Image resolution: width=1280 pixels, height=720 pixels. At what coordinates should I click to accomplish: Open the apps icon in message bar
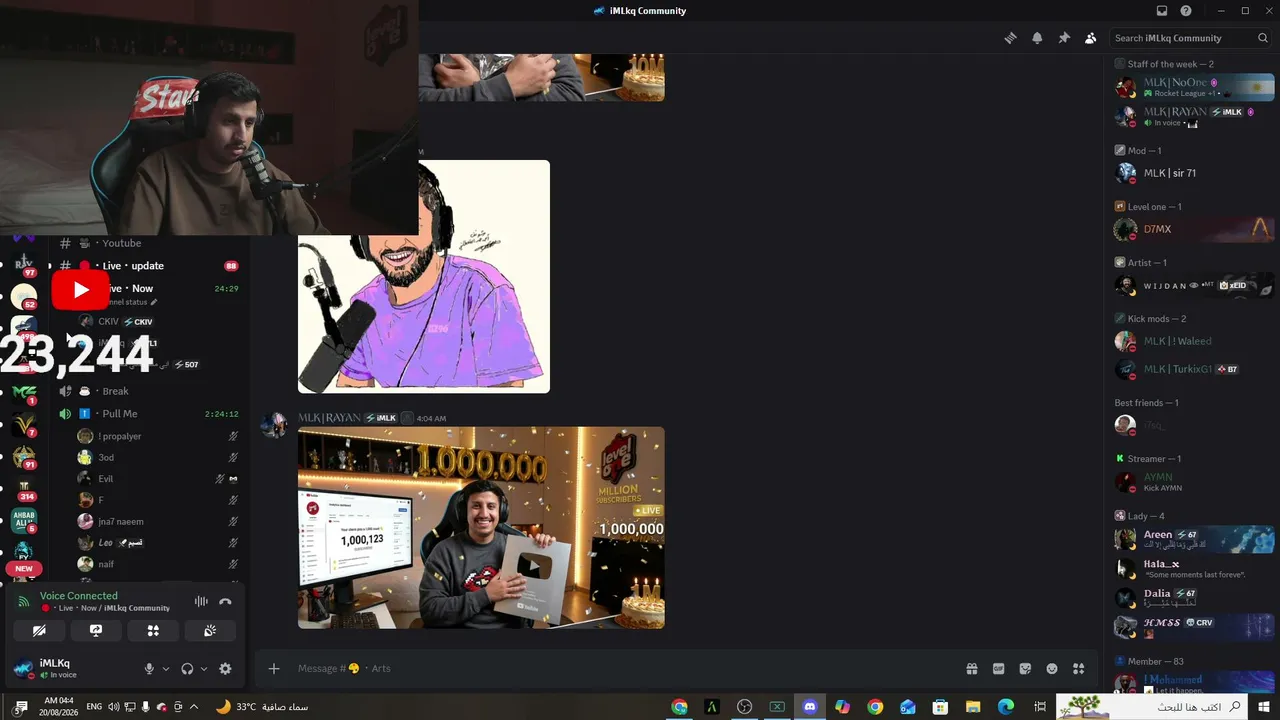(1079, 669)
